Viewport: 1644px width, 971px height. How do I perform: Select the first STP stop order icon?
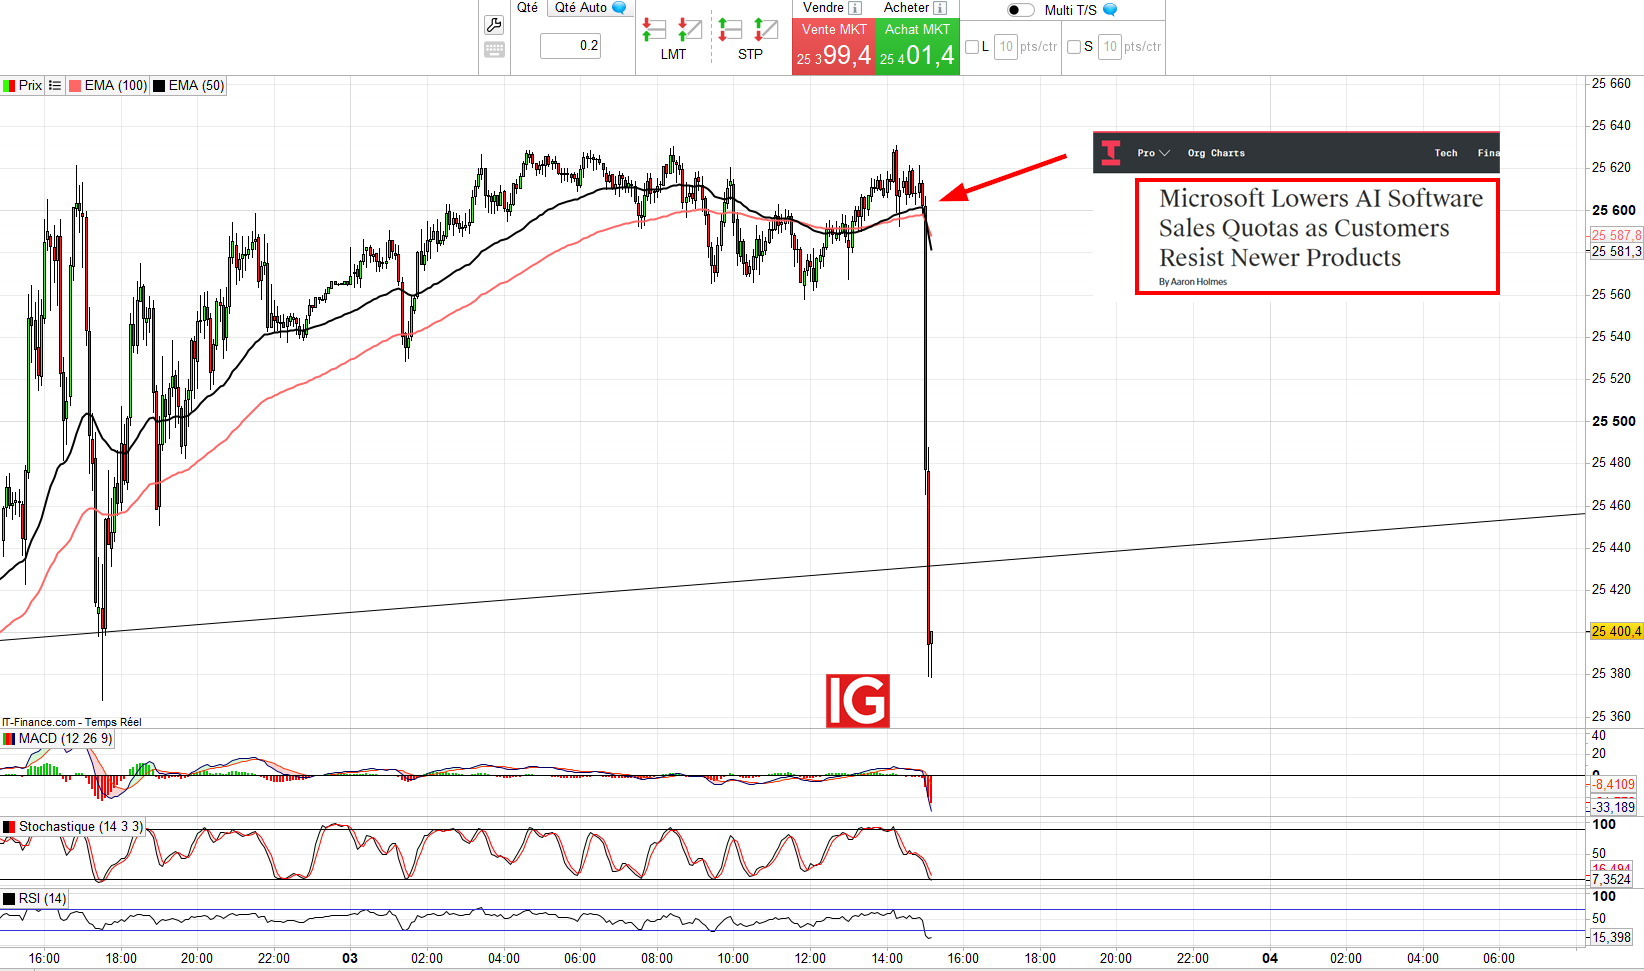point(730,29)
